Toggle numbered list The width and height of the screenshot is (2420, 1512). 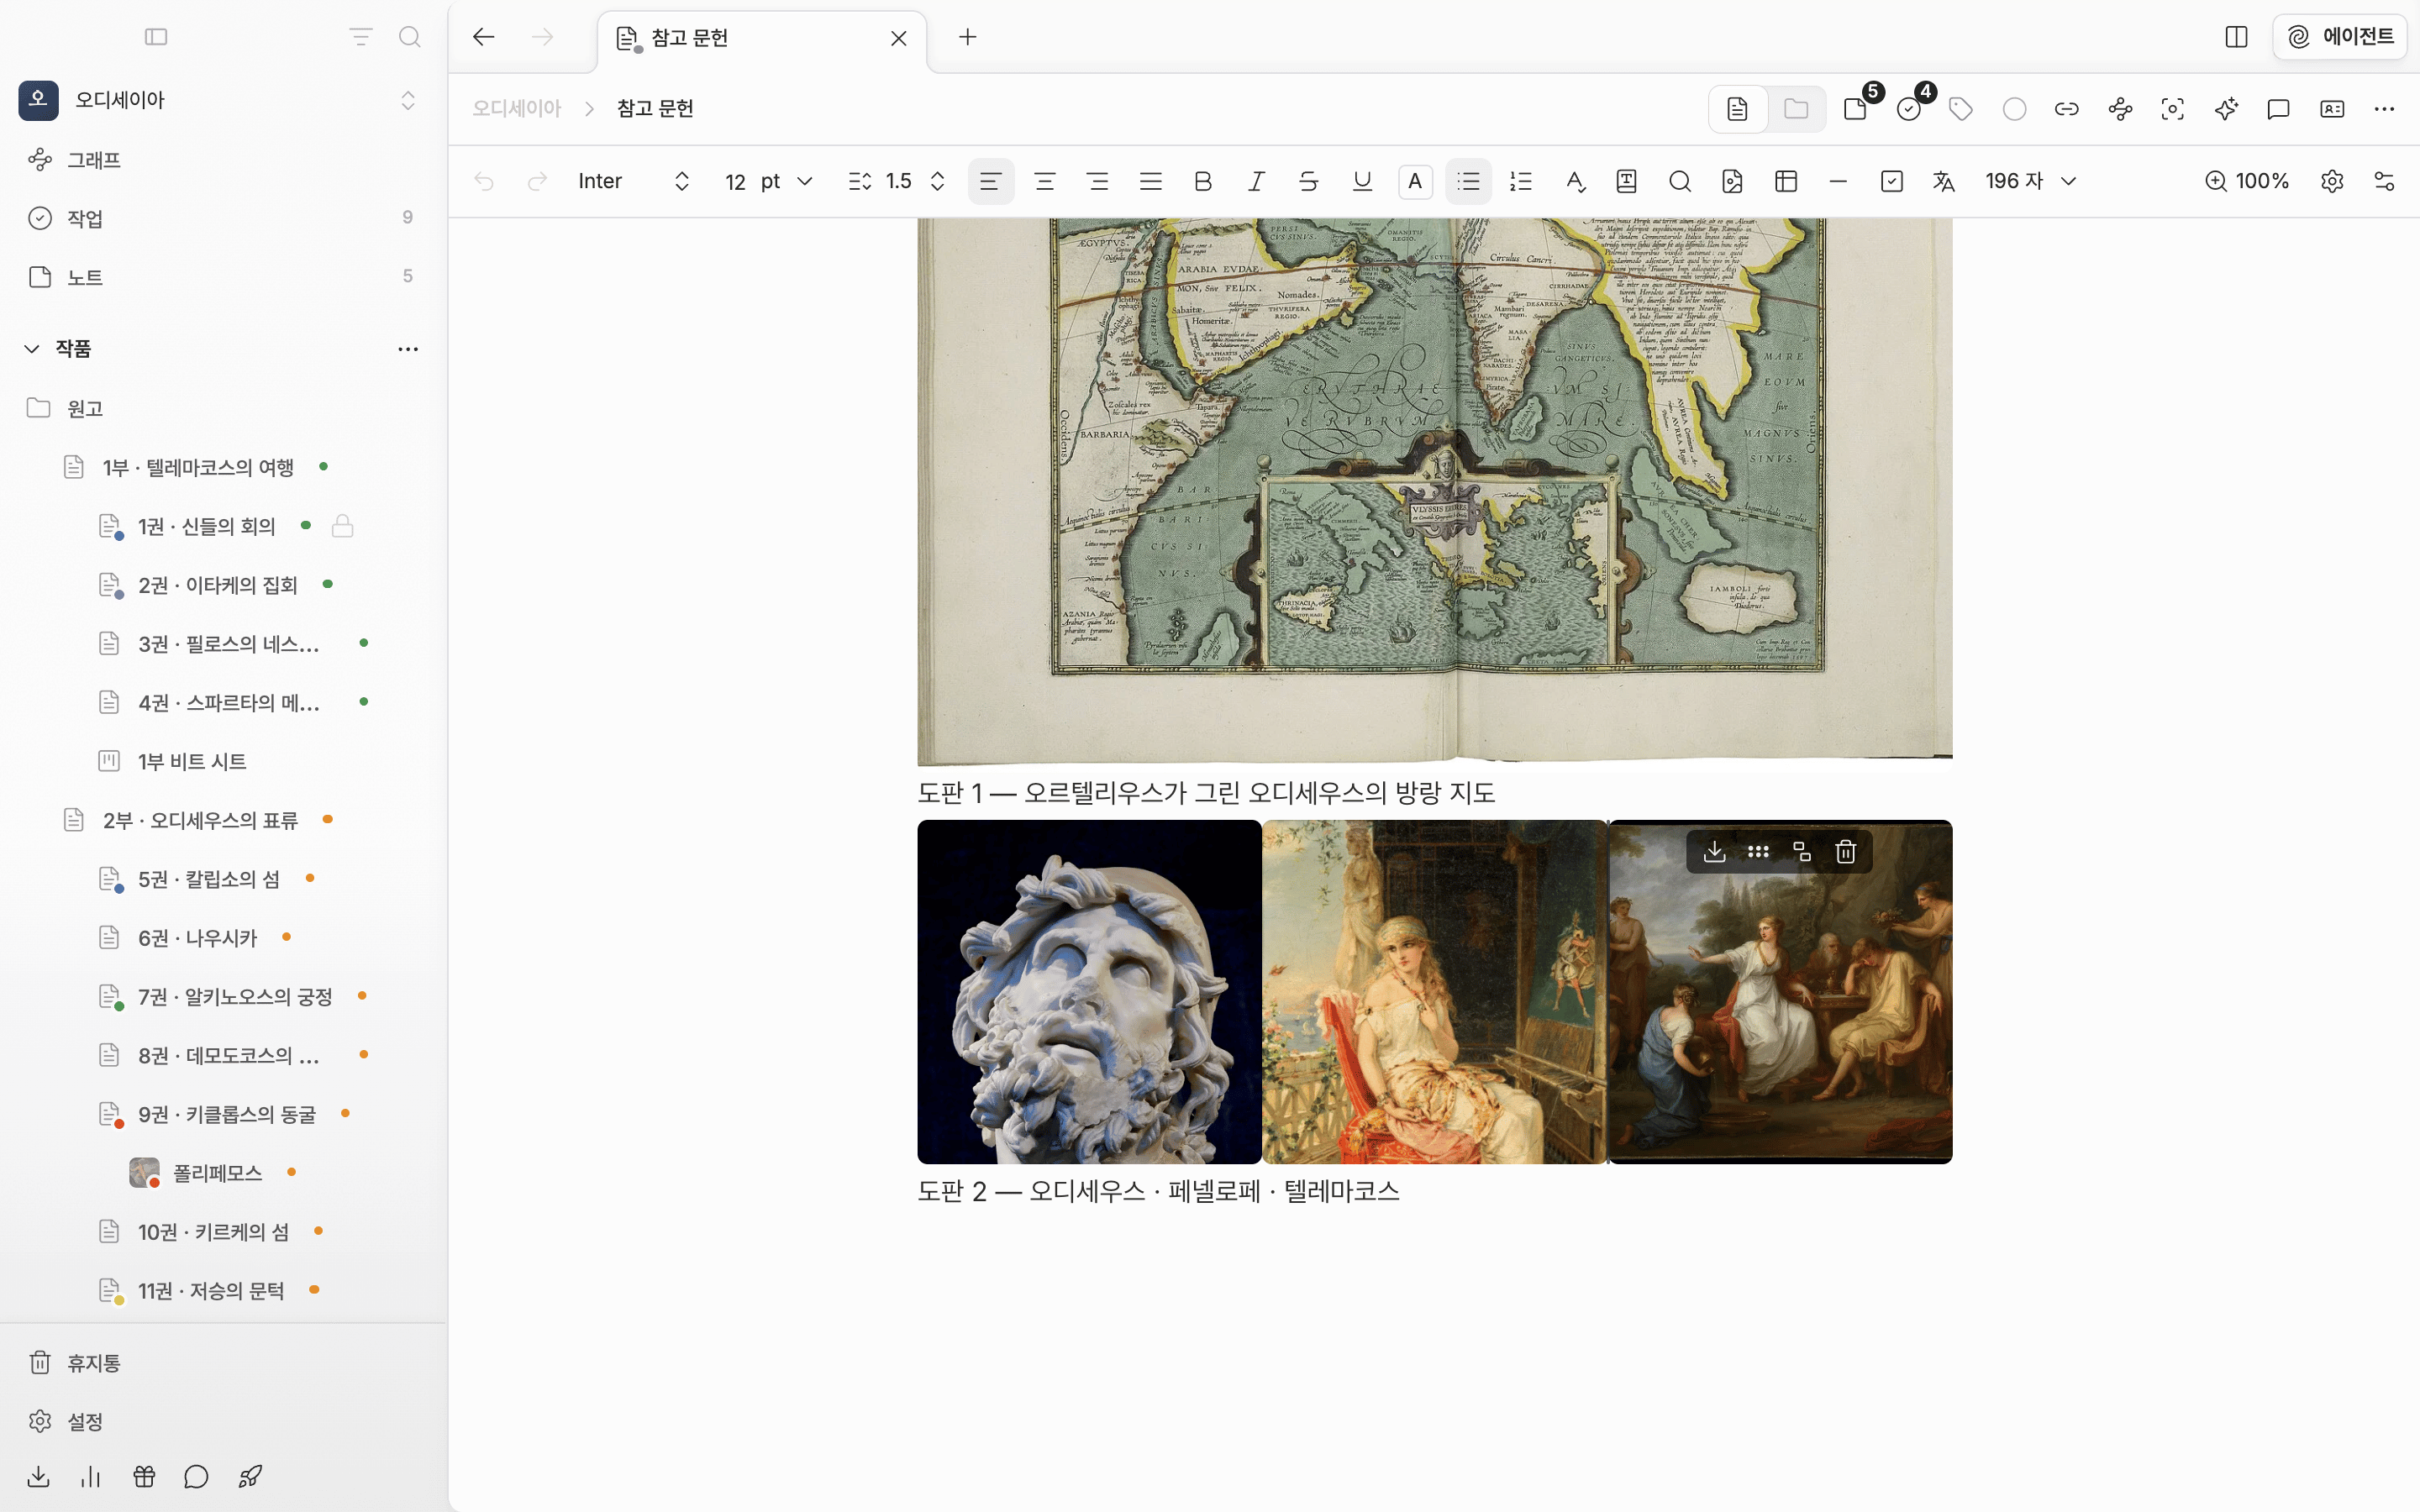[1521, 181]
